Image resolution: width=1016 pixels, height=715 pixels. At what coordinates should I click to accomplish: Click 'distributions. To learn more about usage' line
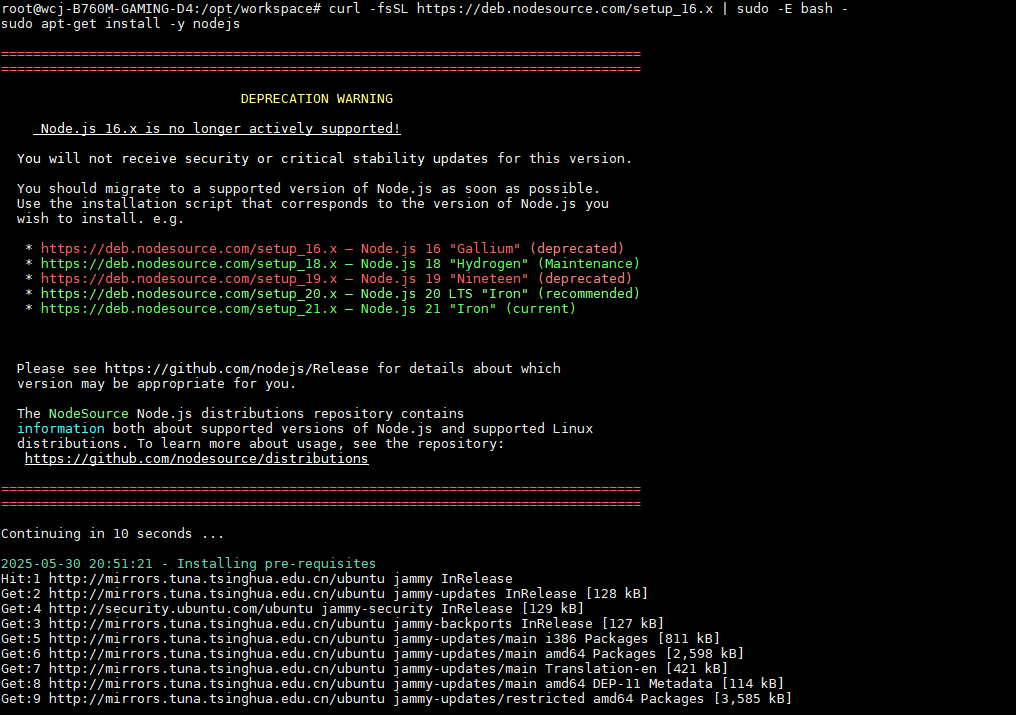260,444
